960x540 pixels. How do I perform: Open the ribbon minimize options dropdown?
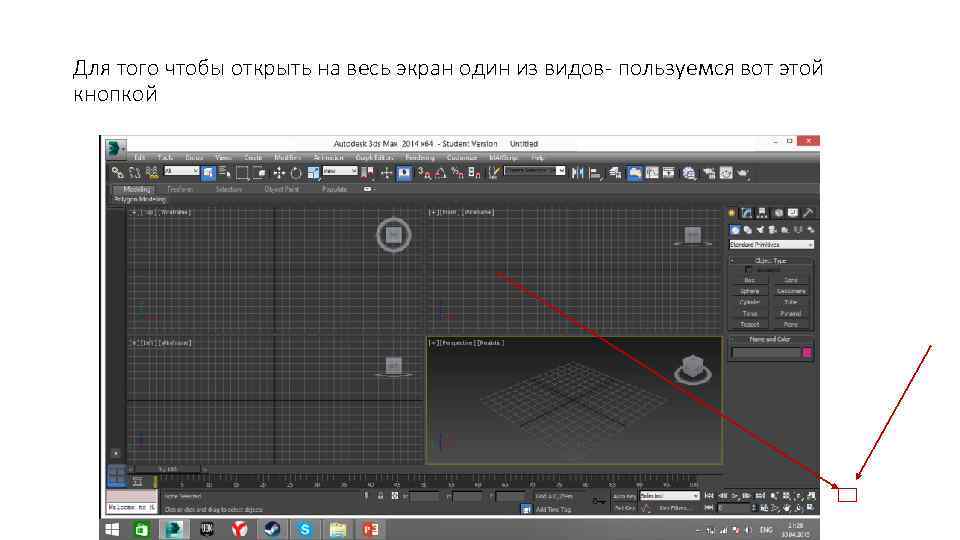click(x=367, y=189)
